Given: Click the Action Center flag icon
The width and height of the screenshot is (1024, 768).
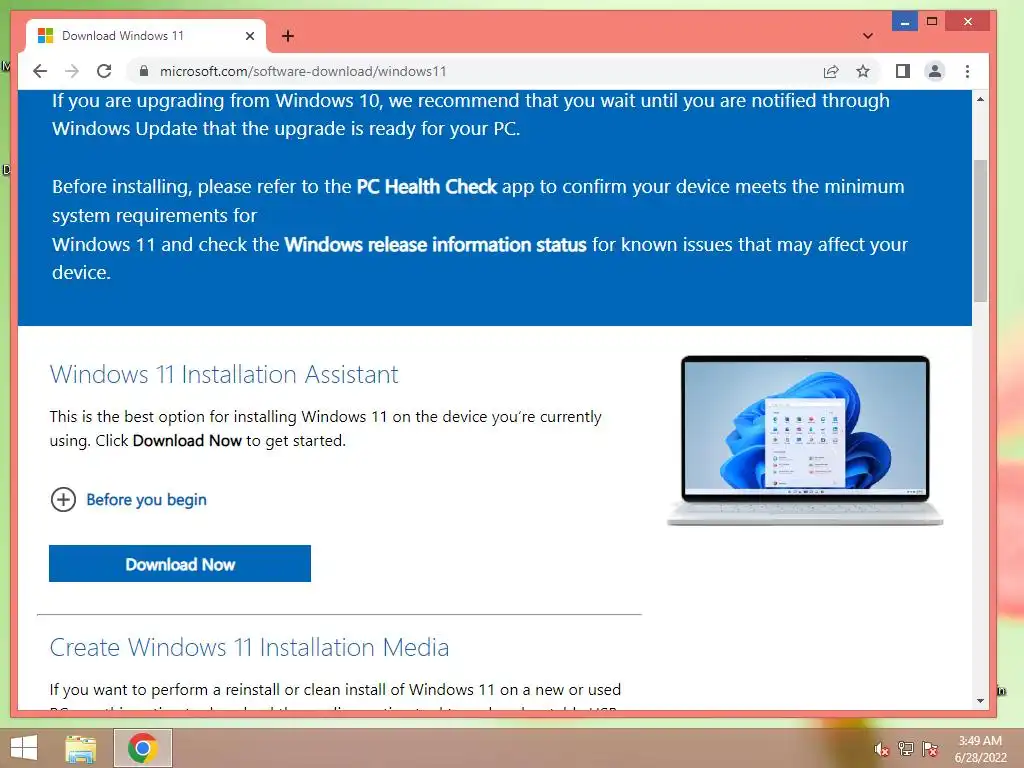Looking at the screenshot, I should 930,749.
